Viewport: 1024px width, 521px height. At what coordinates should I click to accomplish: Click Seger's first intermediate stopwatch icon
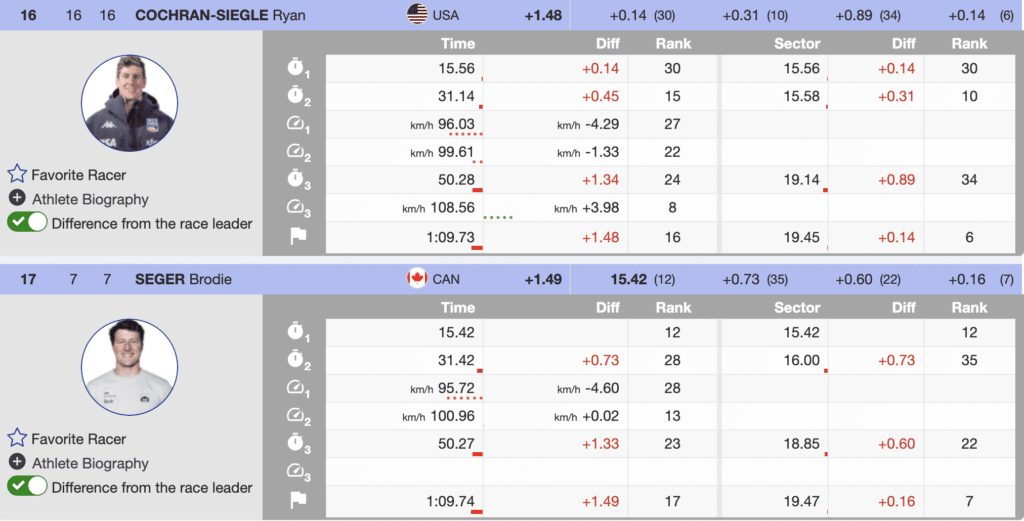[297, 333]
